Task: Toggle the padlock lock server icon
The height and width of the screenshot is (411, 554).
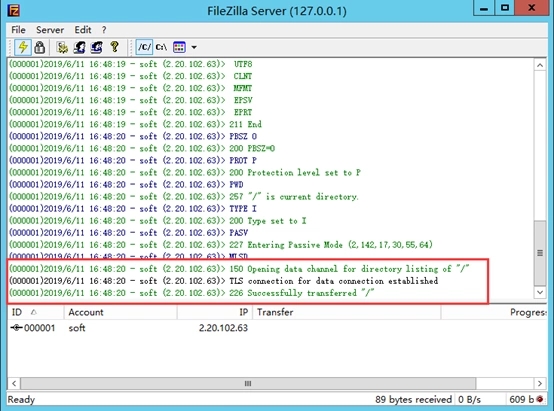Action: pos(40,47)
